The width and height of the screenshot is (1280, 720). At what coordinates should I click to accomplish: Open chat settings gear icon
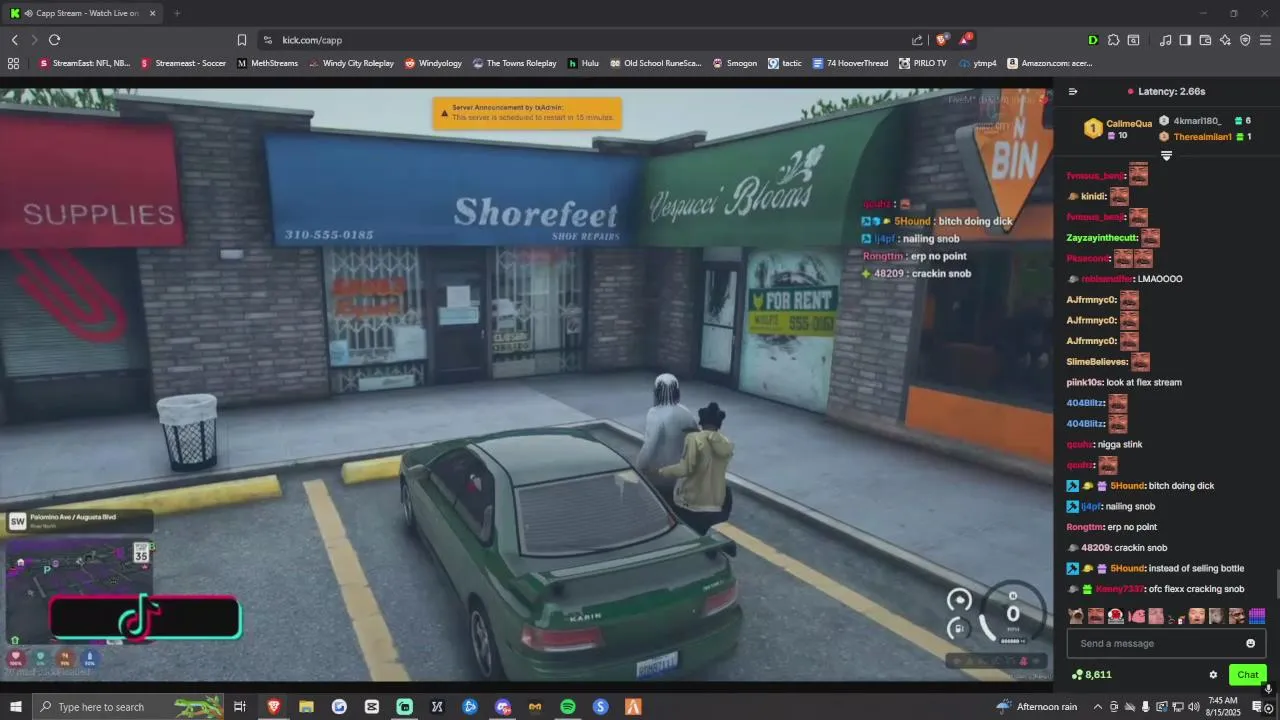(x=1213, y=675)
